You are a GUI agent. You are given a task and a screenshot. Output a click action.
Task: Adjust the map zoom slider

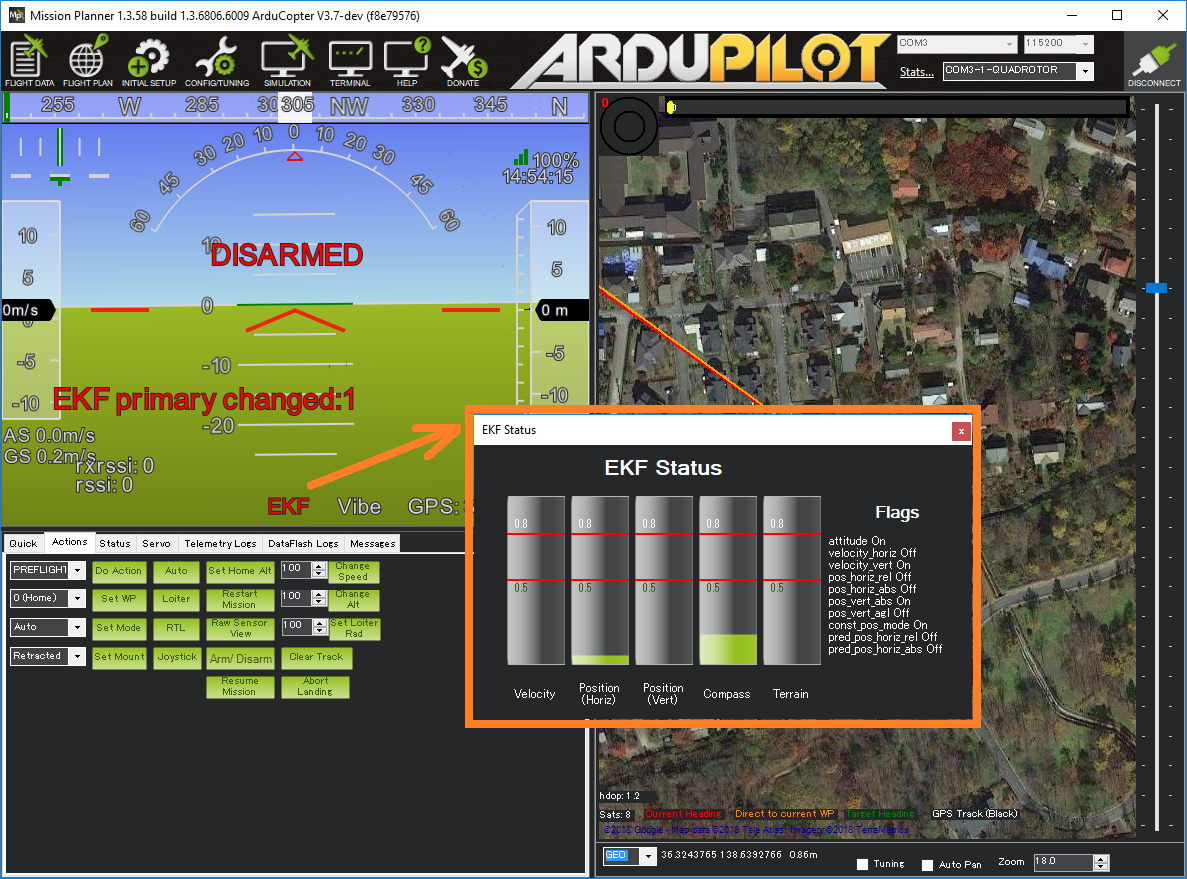(x=1157, y=288)
